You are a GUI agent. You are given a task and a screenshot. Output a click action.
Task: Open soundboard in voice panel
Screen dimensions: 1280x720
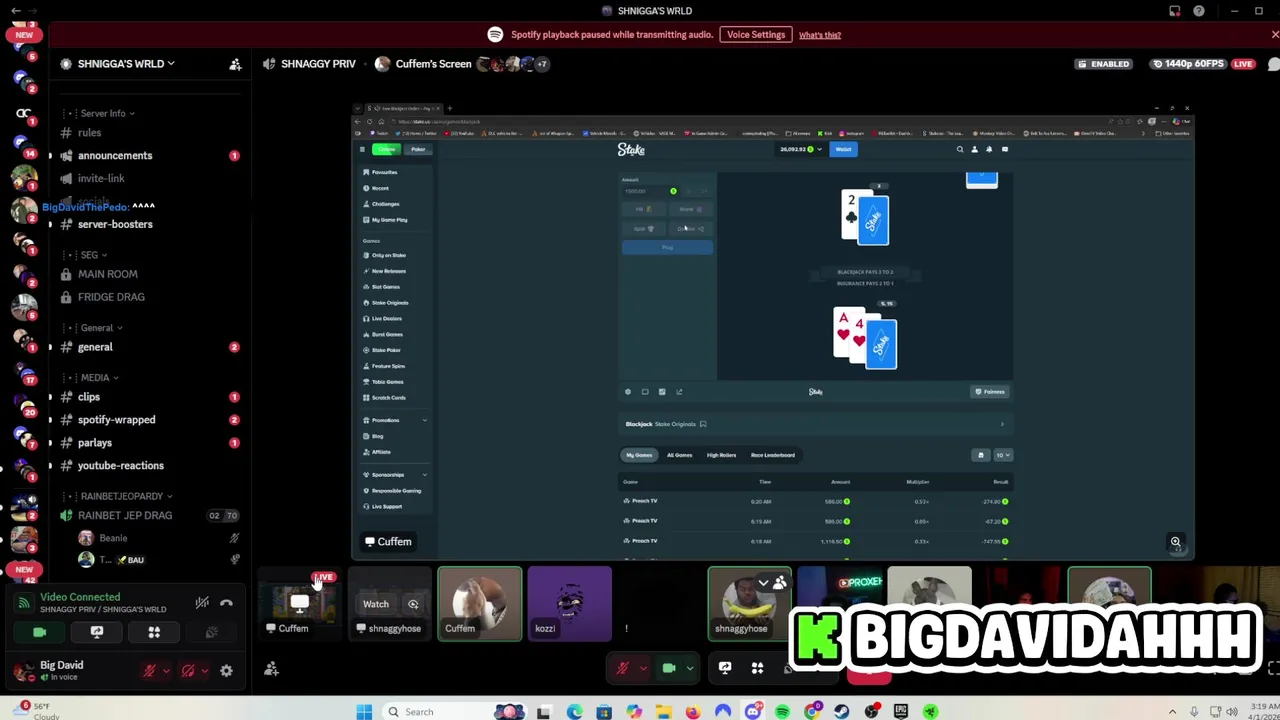click(x=212, y=633)
